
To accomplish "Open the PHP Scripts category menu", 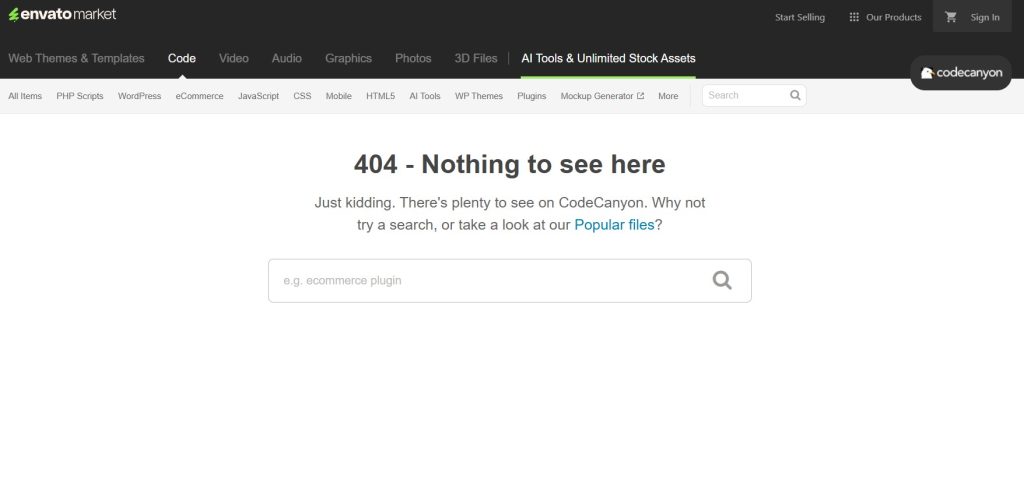I will 80,96.
